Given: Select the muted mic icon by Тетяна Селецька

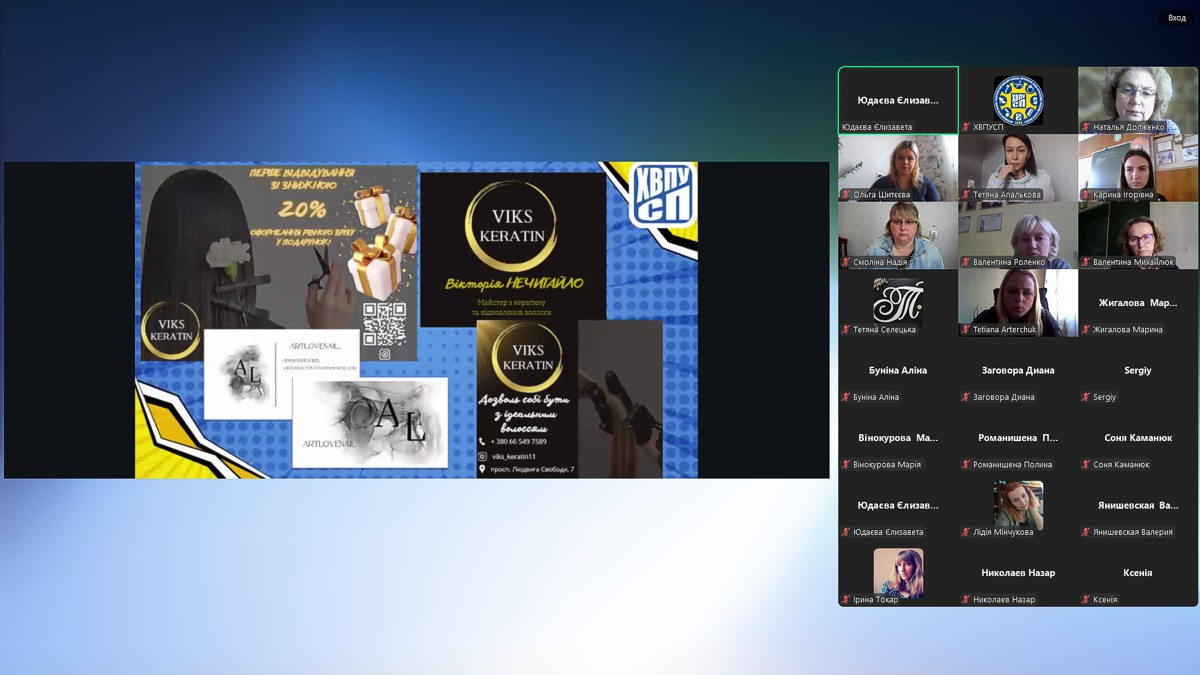Looking at the screenshot, I should point(846,330).
